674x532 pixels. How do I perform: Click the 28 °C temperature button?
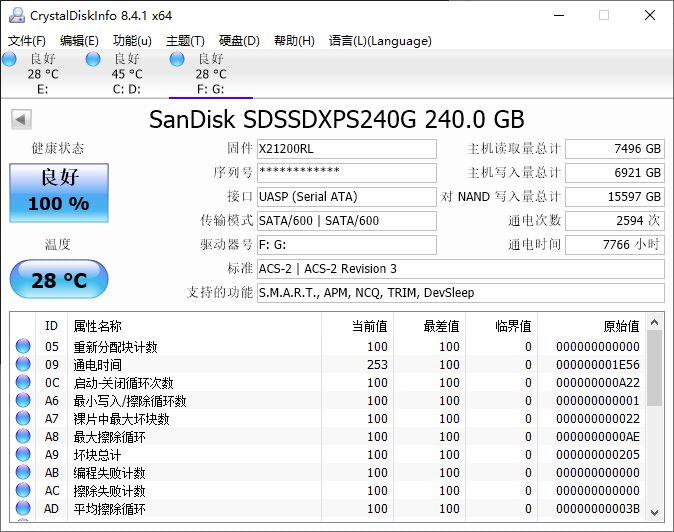(x=59, y=279)
